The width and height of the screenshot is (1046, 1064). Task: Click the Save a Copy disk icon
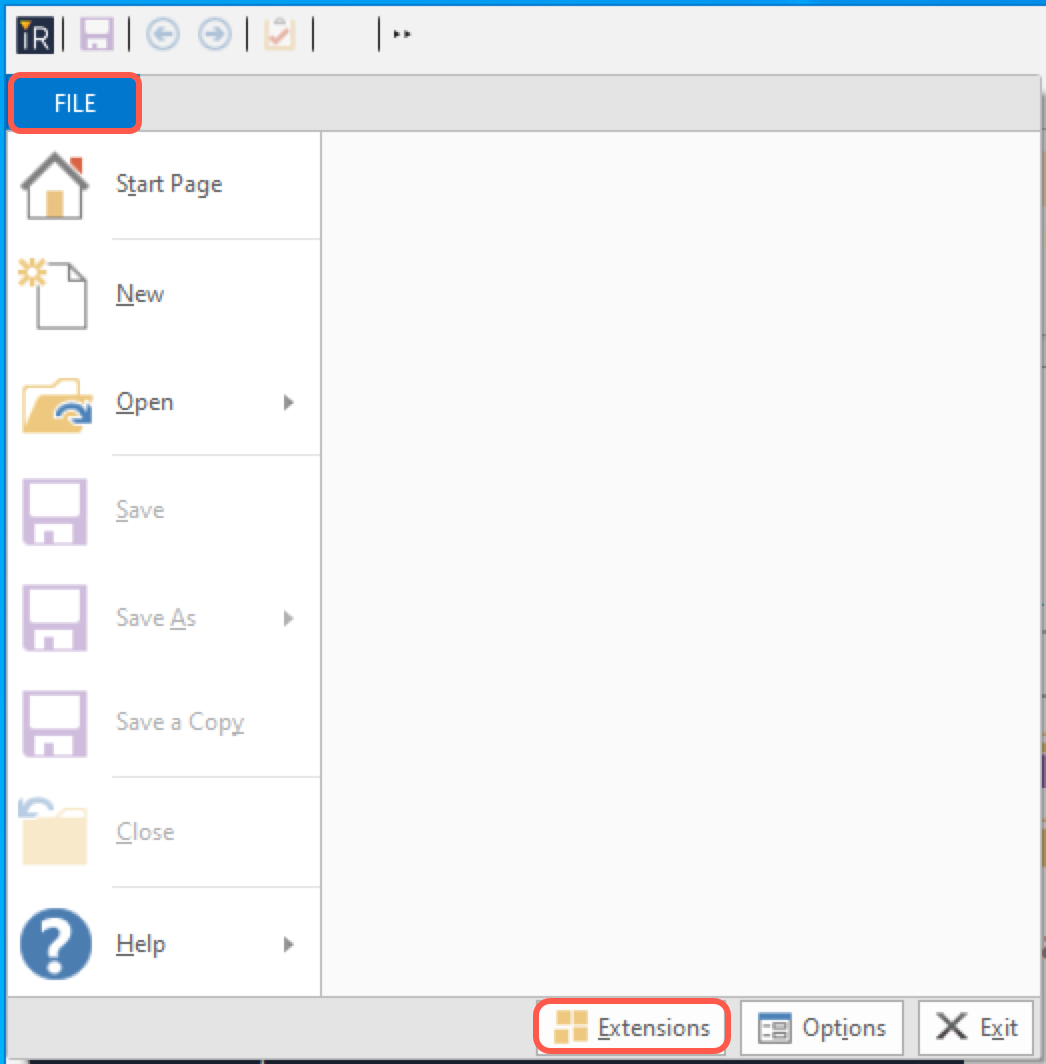pos(55,722)
